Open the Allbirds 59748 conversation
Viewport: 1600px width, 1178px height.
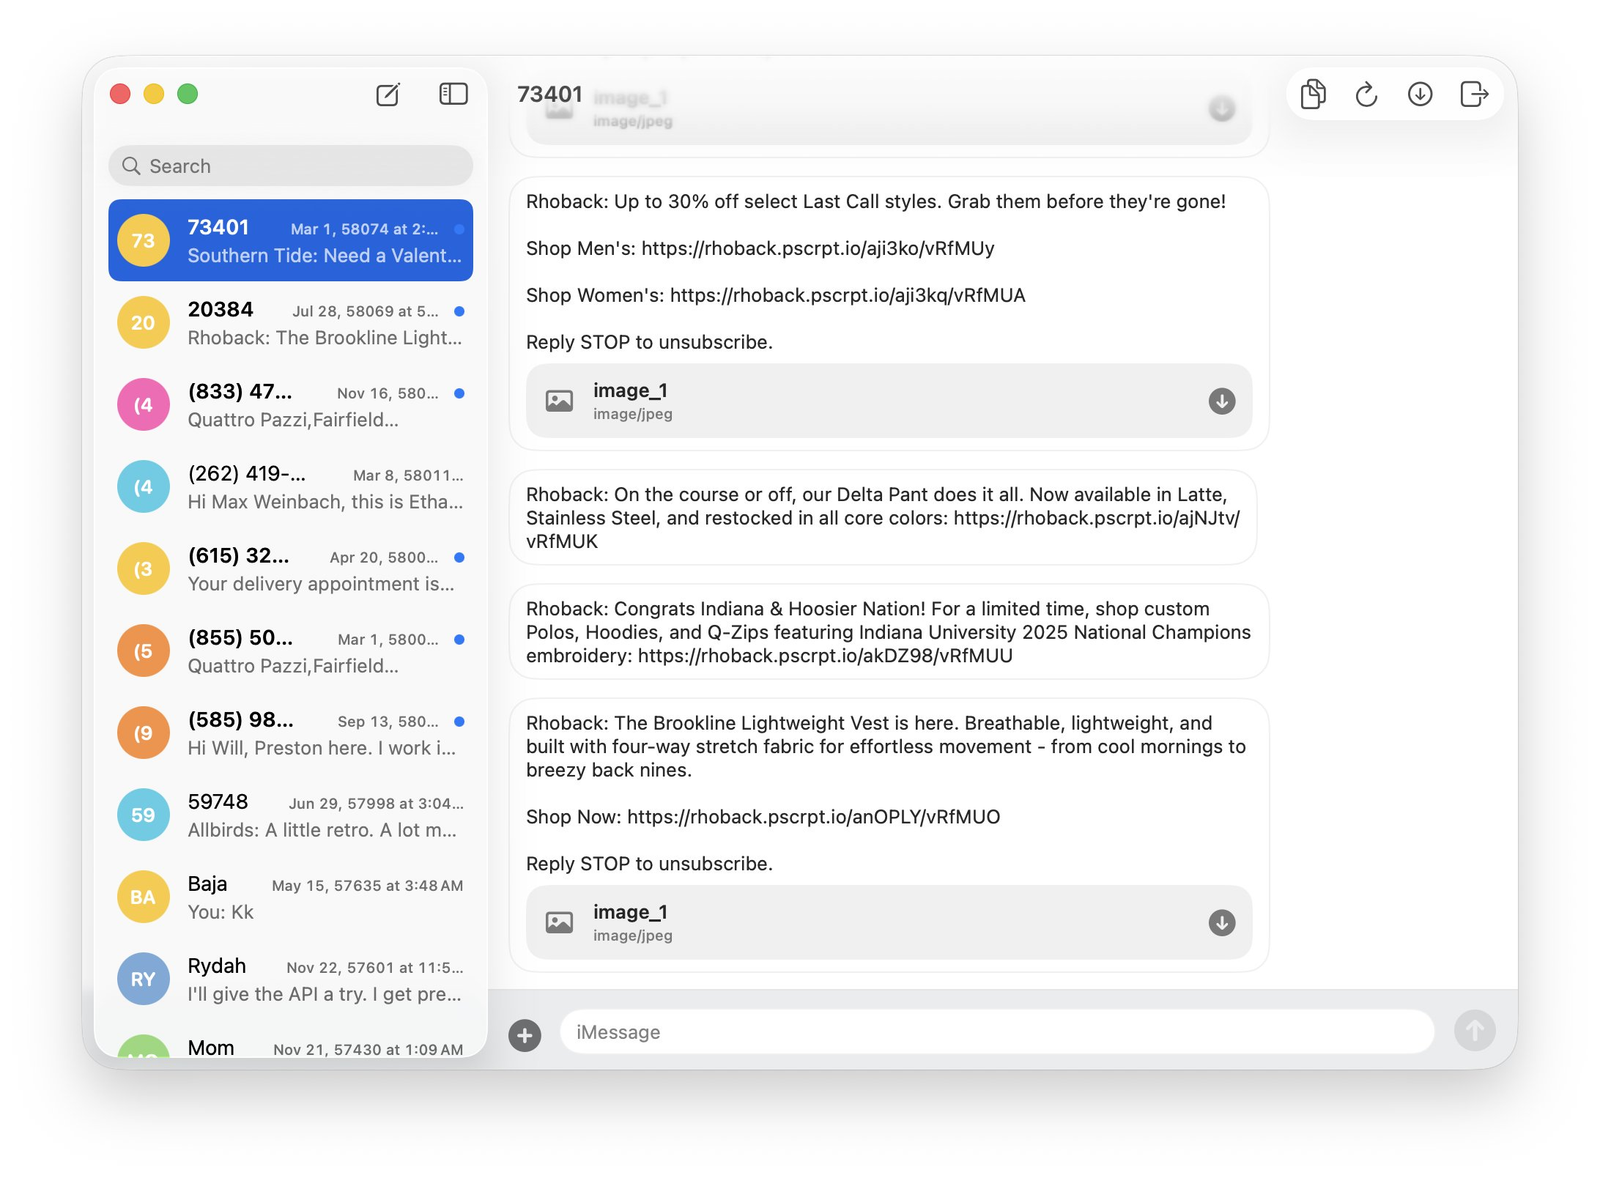[x=290, y=814]
